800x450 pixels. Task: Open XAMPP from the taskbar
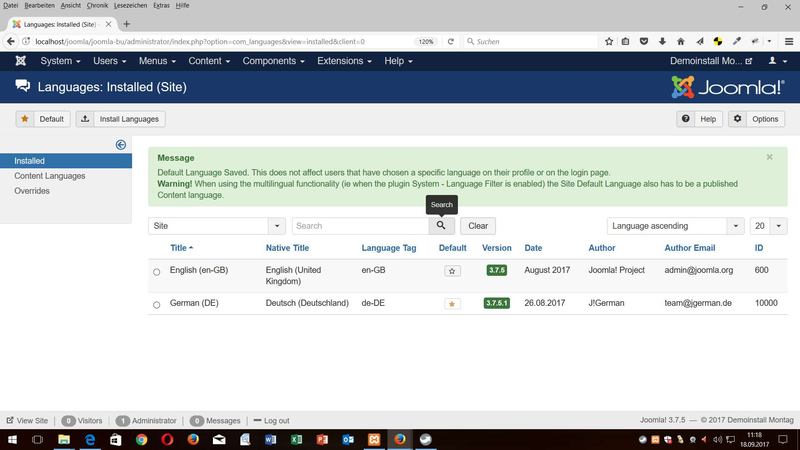coord(374,439)
